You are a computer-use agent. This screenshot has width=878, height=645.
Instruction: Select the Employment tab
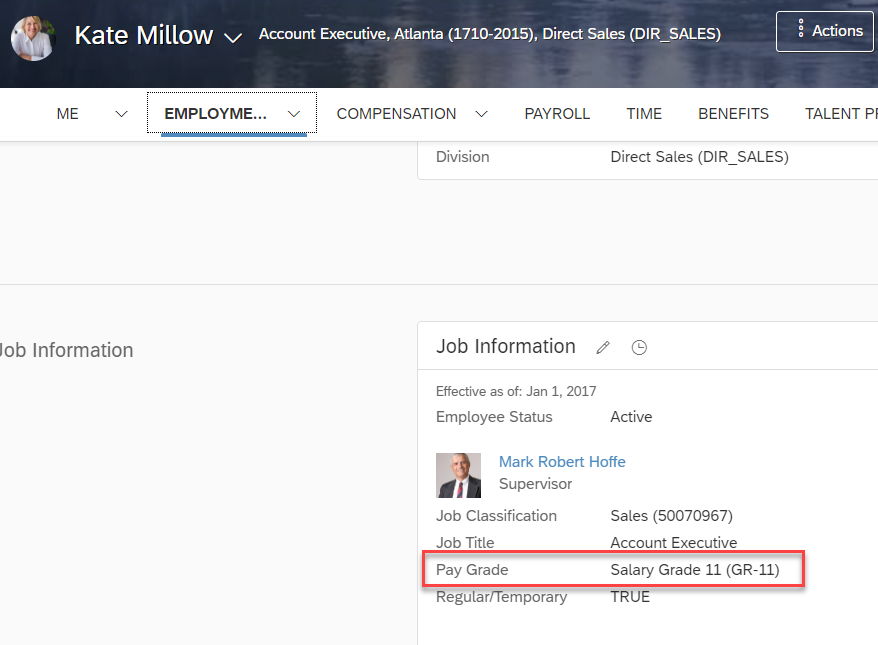(x=216, y=114)
